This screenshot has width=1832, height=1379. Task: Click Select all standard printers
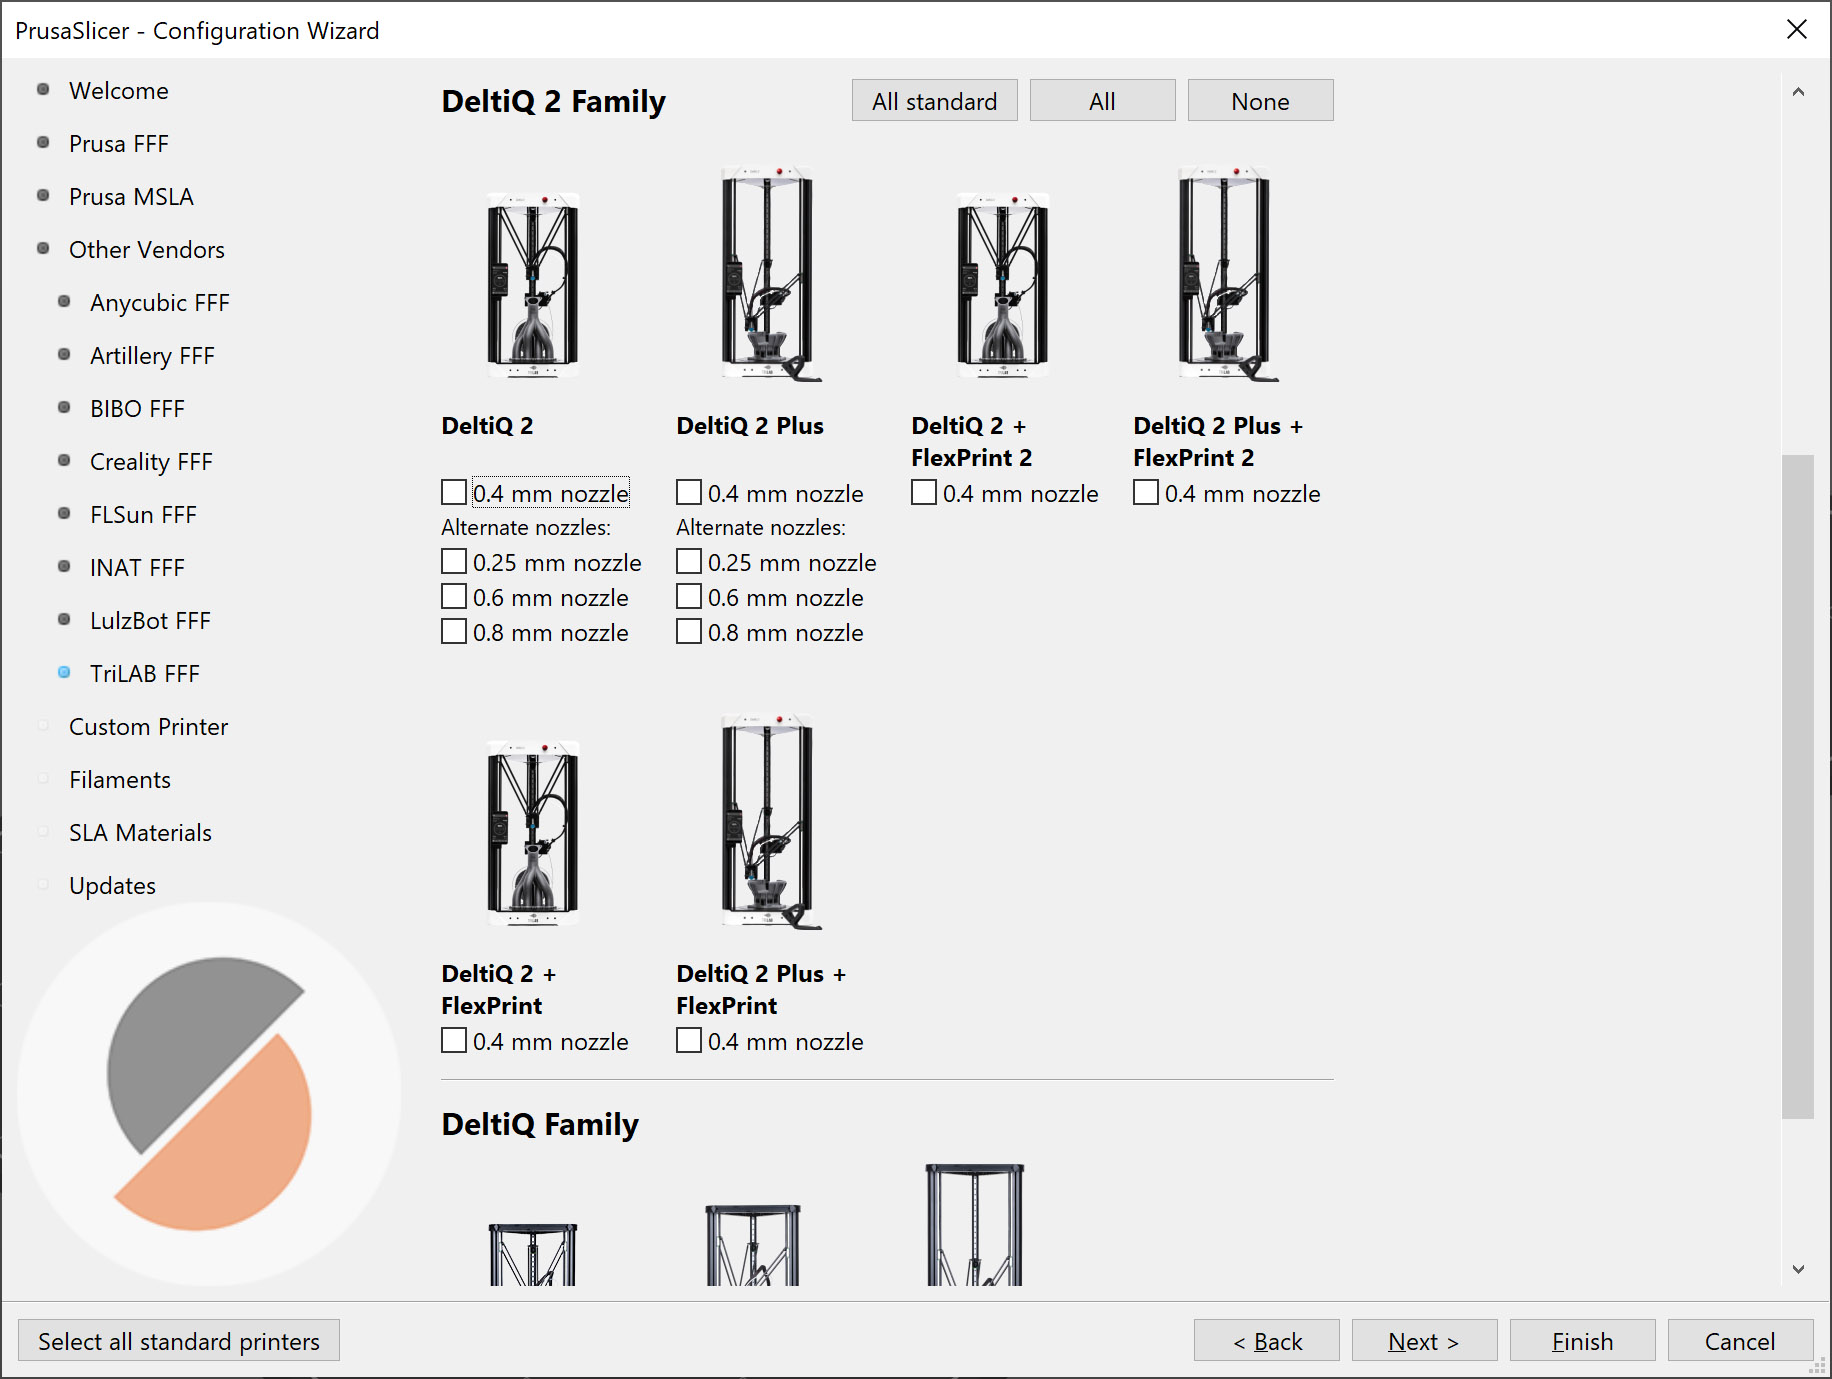(x=179, y=1341)
